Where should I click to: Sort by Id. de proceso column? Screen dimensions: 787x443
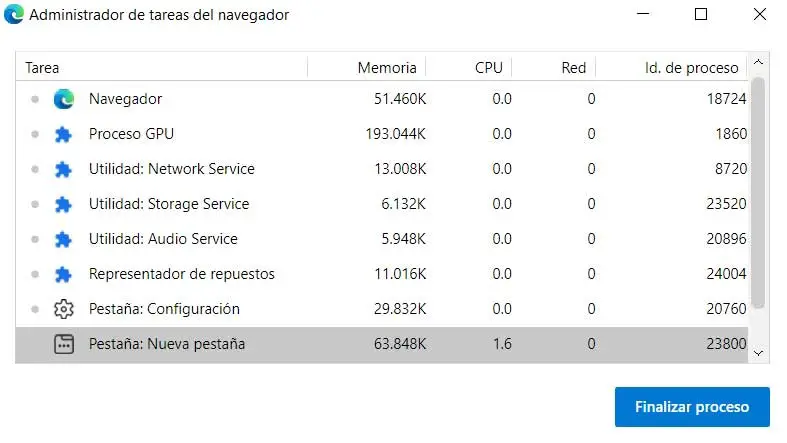pyautogui.click(x=692, y=68)
